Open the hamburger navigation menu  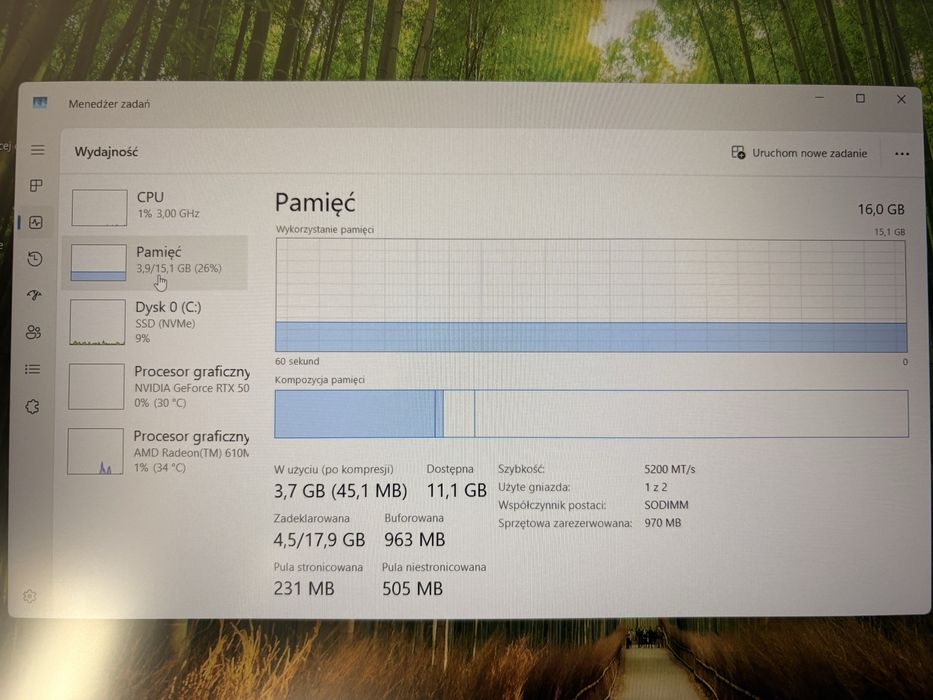point(37,150)
